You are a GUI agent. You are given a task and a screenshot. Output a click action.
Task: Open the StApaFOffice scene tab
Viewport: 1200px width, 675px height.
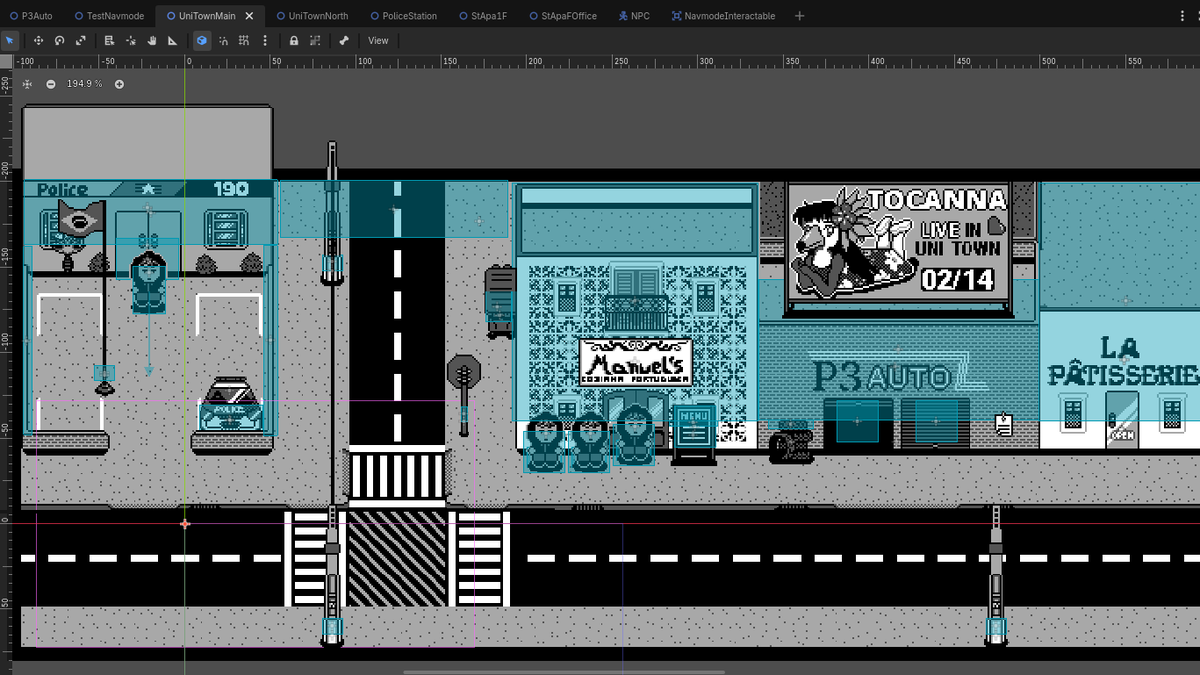pyautogui.click(x=562, y=16)
